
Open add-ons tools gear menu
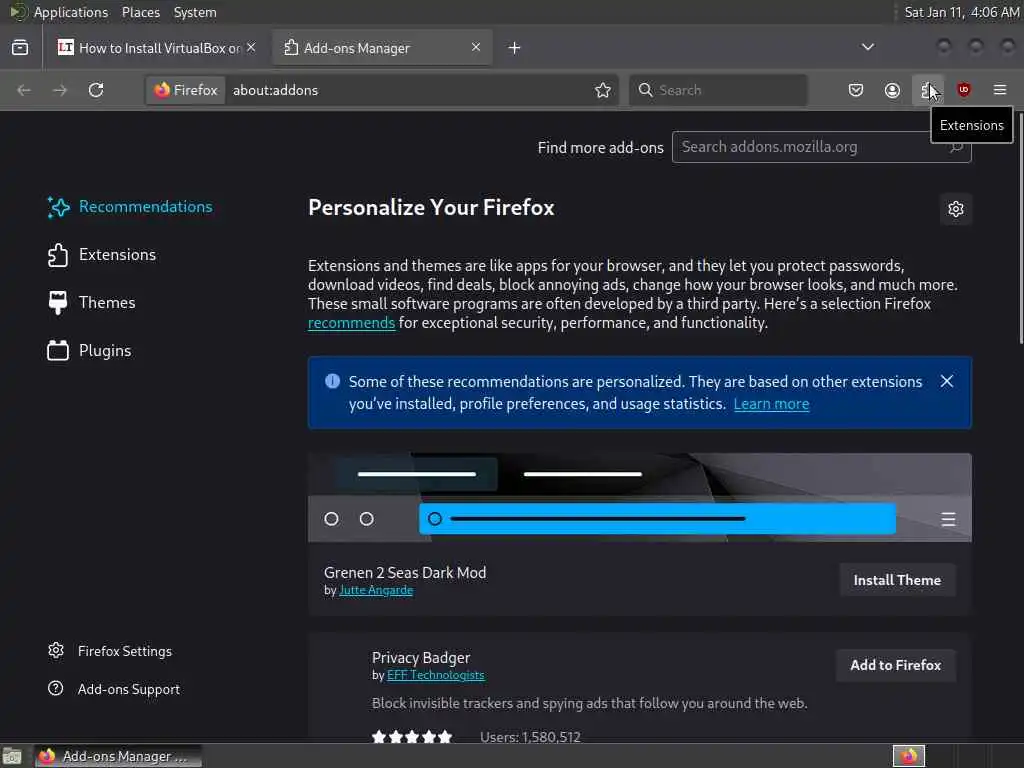click(956, 209)
